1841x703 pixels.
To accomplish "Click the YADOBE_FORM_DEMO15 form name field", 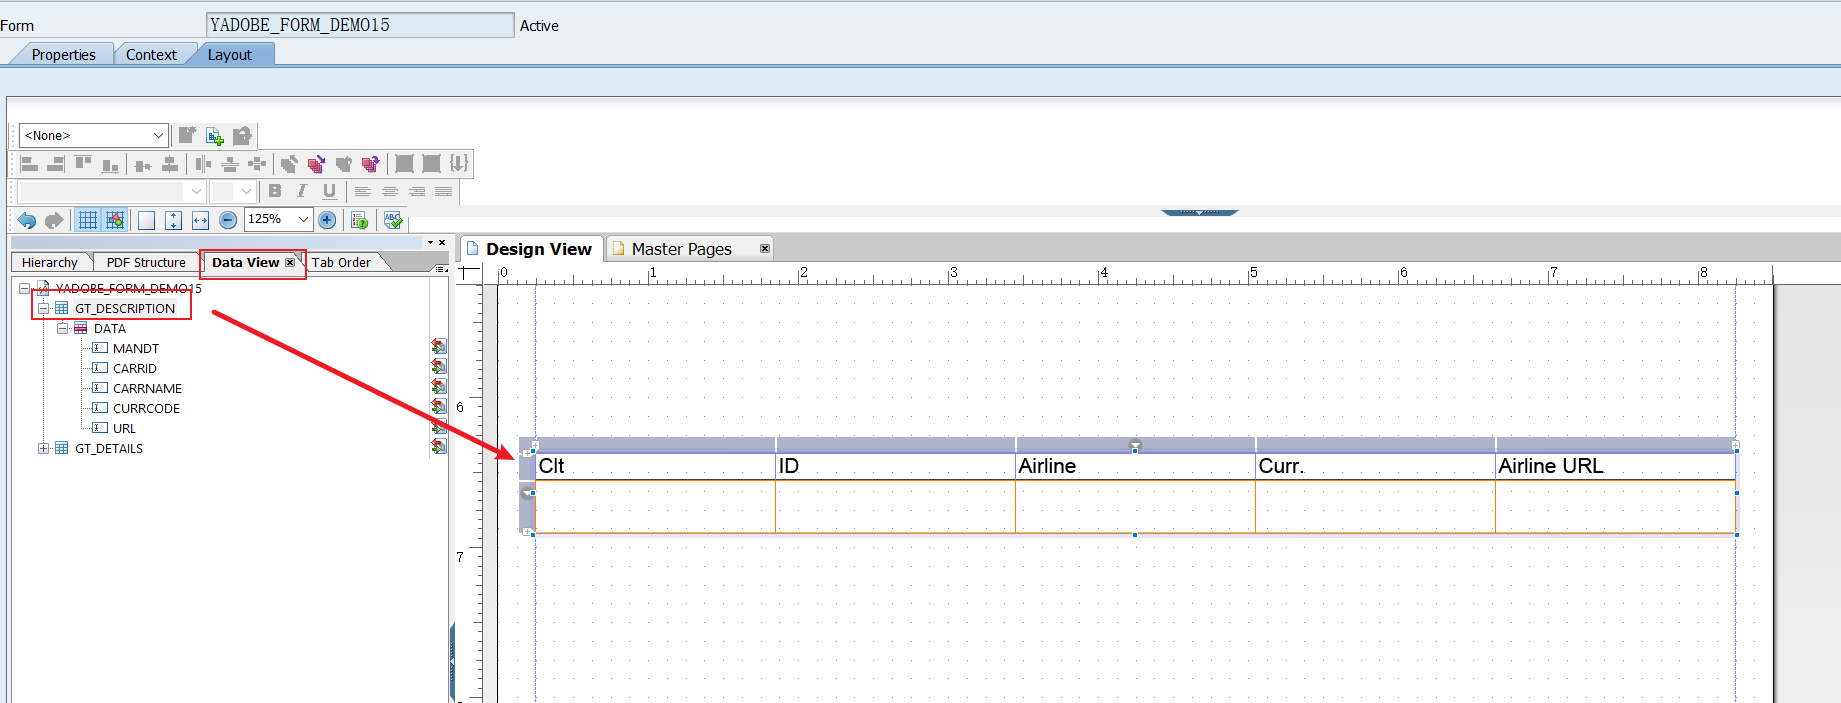I will [x=360, y=25].
